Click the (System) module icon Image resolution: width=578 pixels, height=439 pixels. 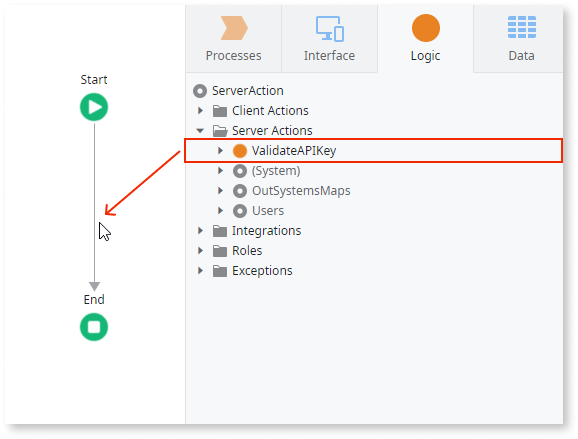[x=240, y=171]
